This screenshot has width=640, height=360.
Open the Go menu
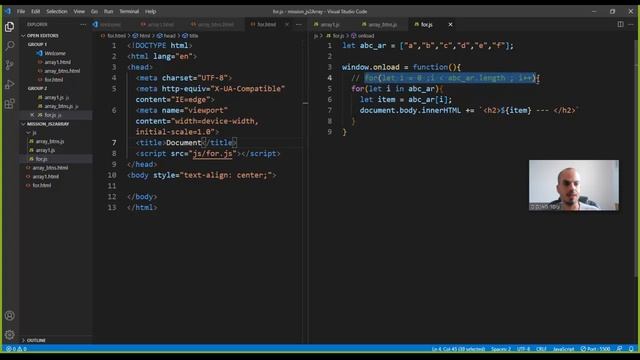click(94, 11)
